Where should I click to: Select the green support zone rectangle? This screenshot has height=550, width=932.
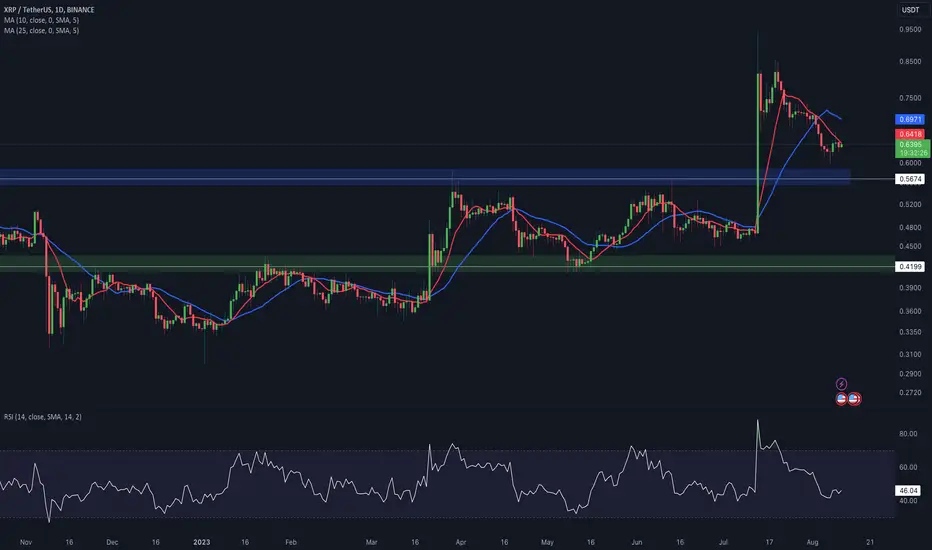tap(447, 263)
